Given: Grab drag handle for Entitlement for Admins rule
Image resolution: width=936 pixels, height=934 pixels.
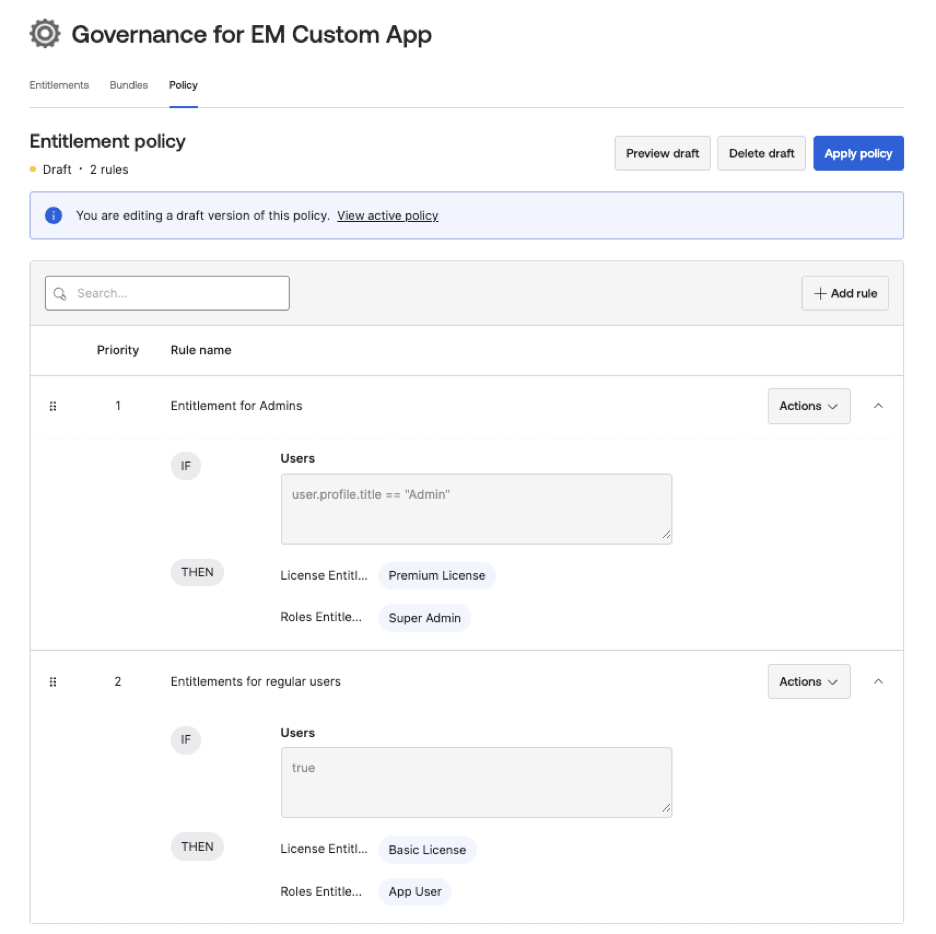Looking at the screenshot, I should [53, 406].
